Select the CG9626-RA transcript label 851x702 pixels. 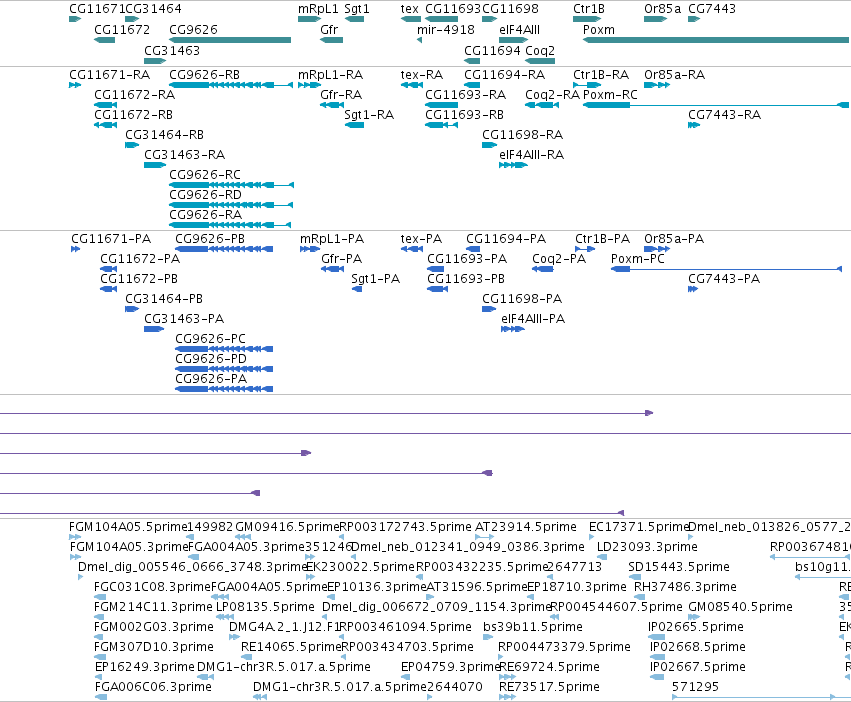coord(206,214)
